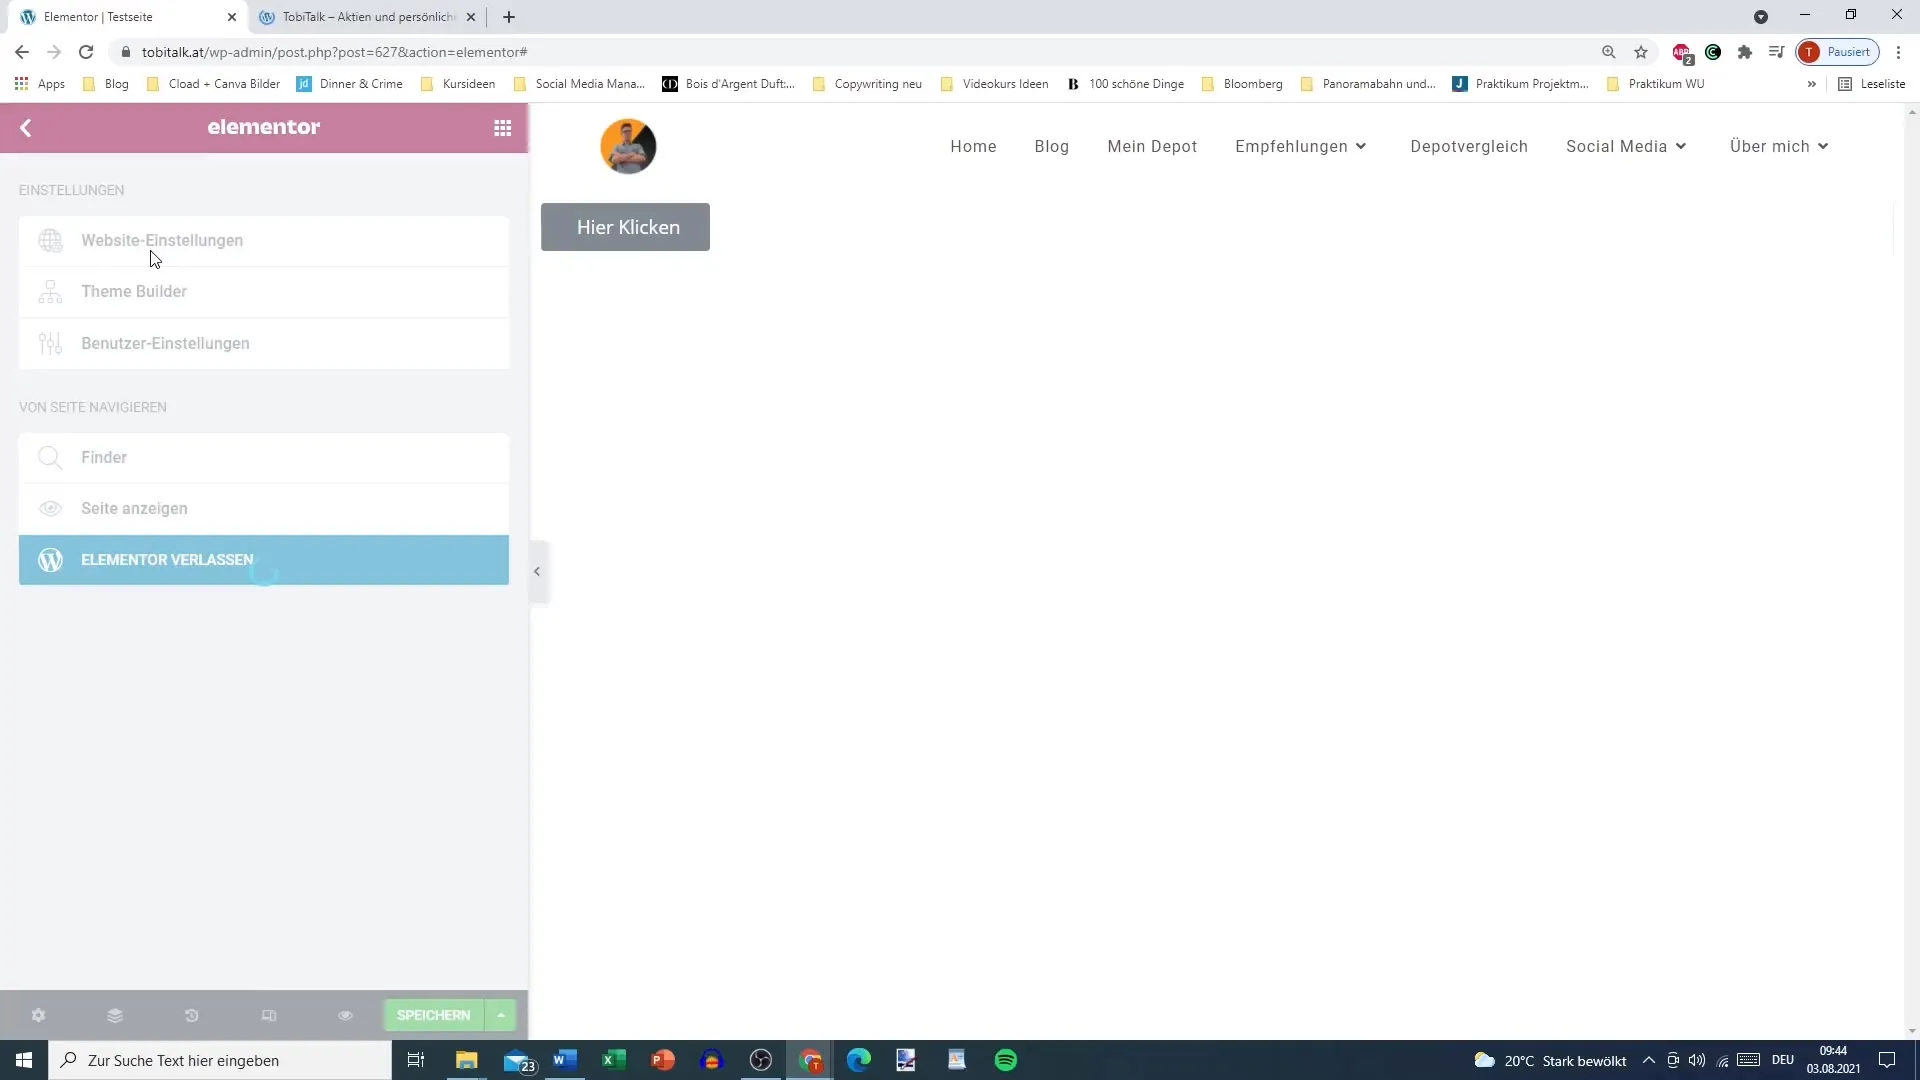Open browser zoom magnifier icon
1920x1080 pixels.
point(1609,52)
